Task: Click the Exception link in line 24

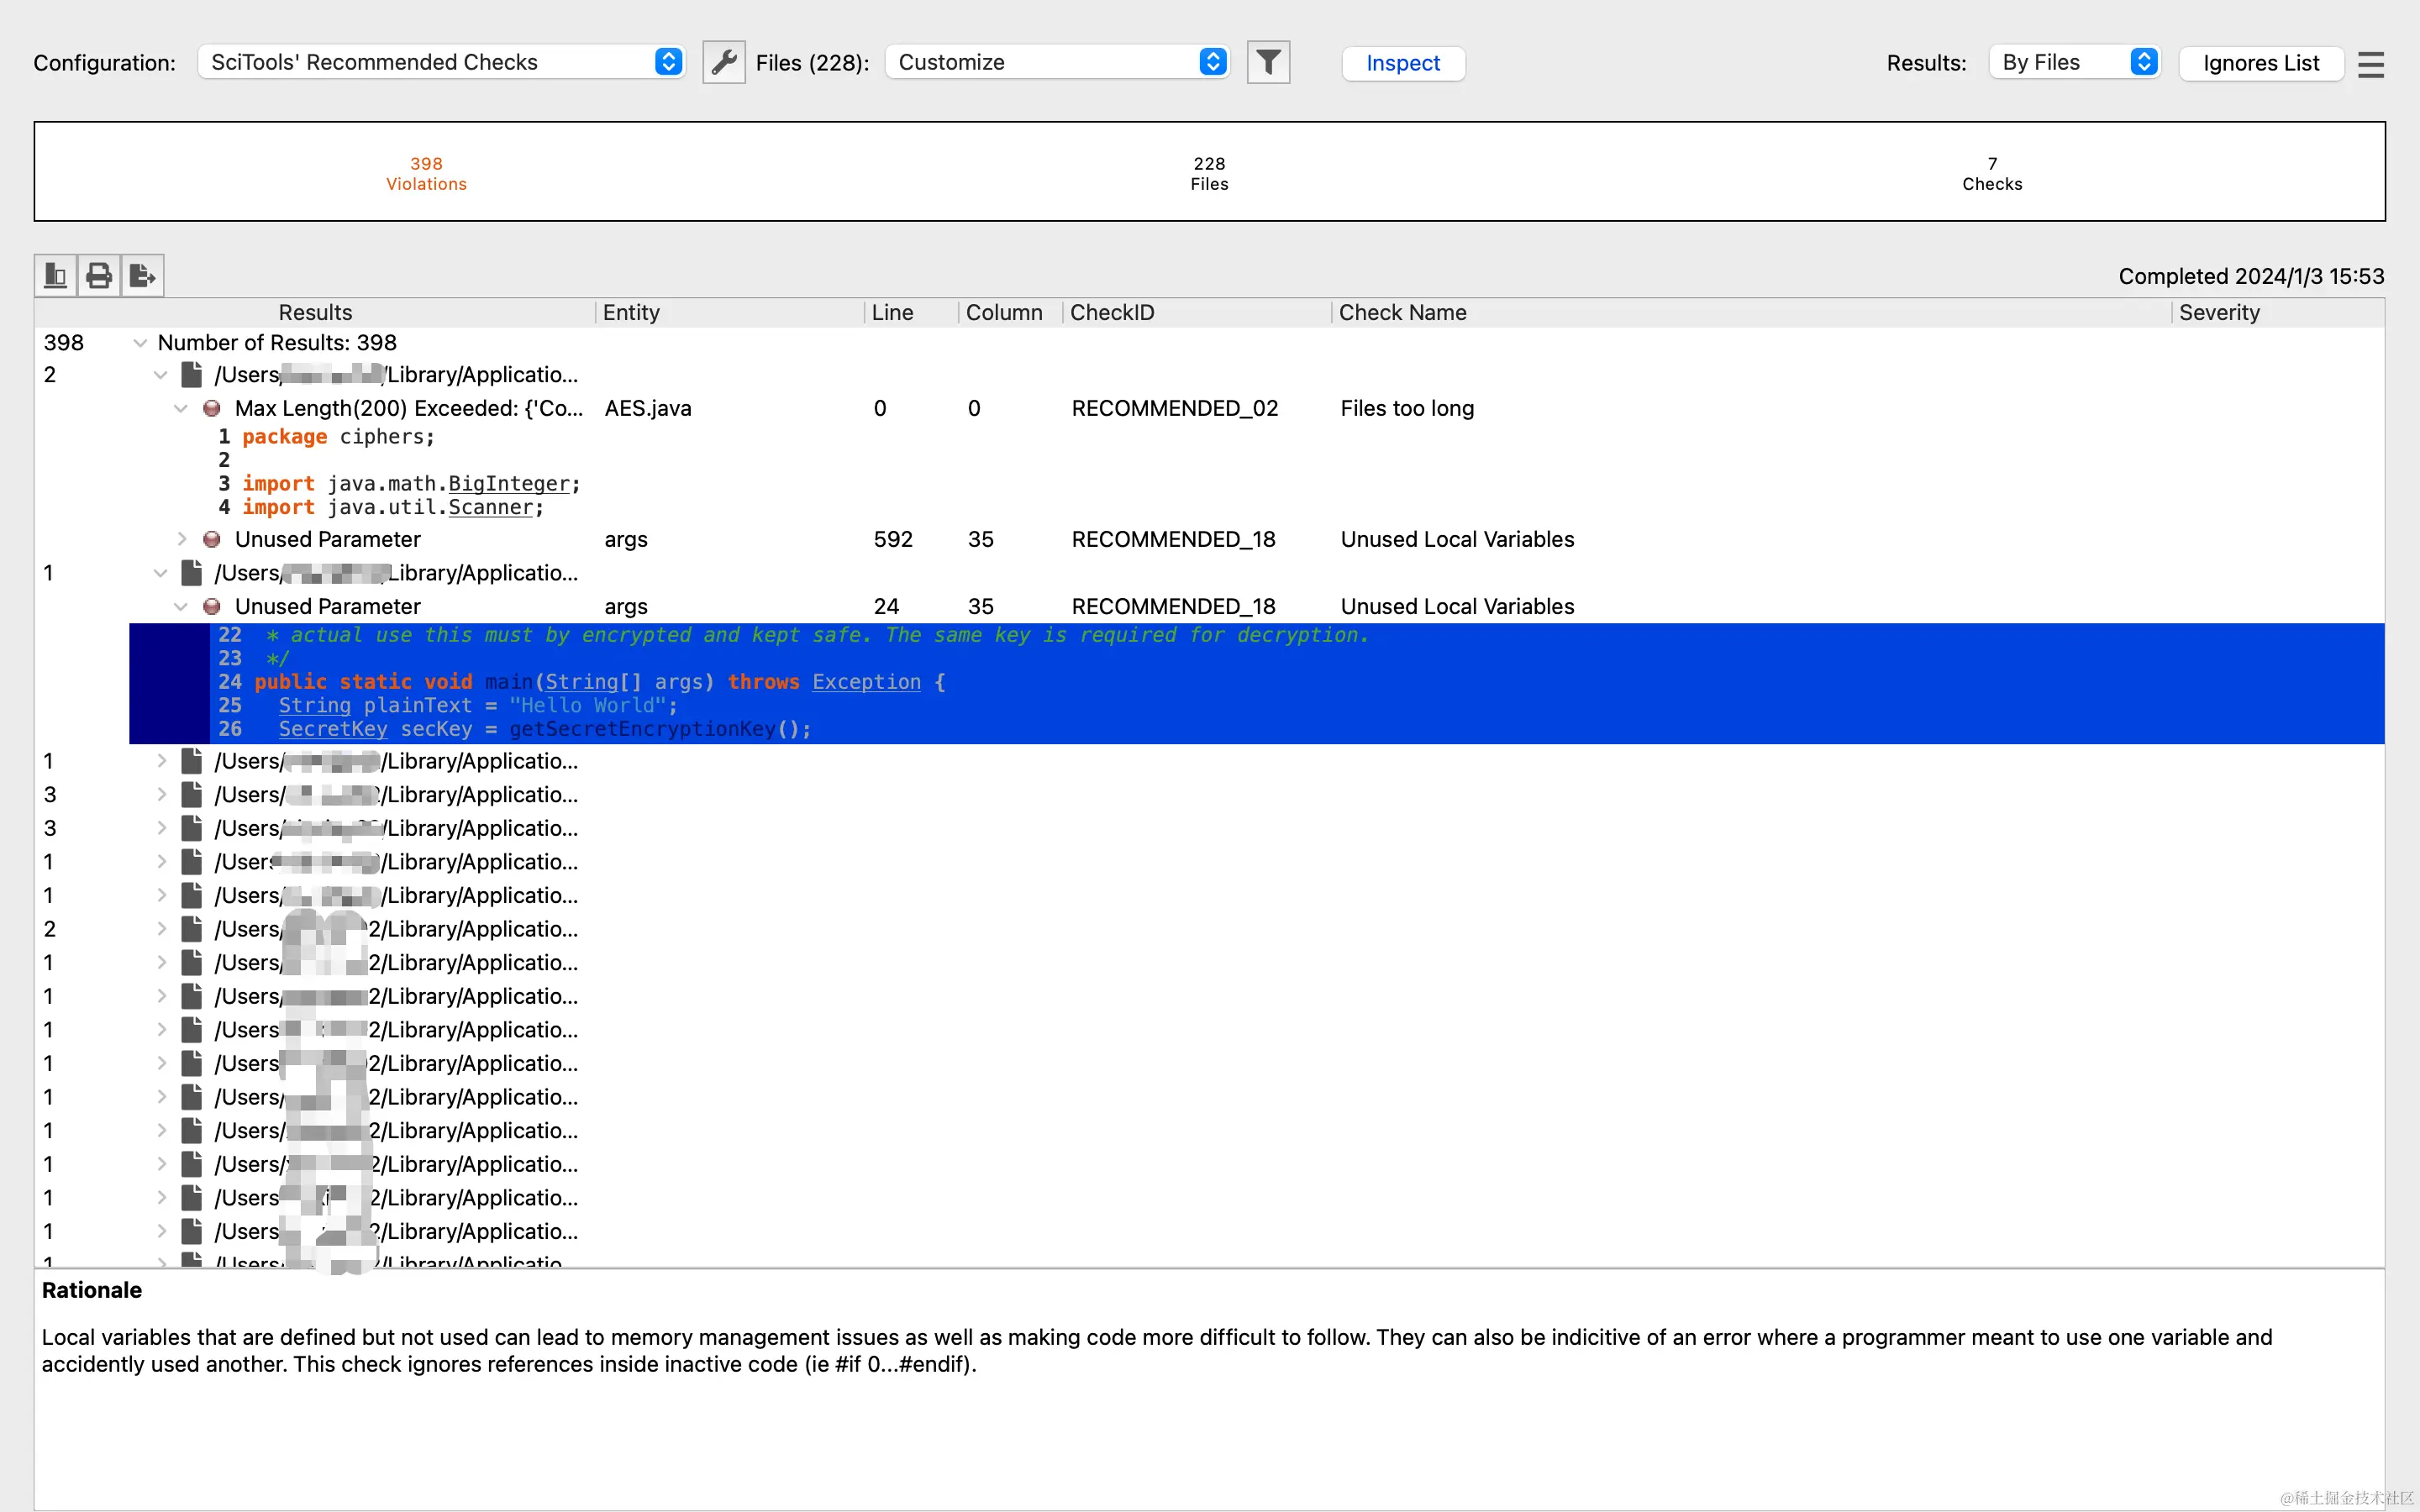Action: pyautogui.click(x=866, y=682)
